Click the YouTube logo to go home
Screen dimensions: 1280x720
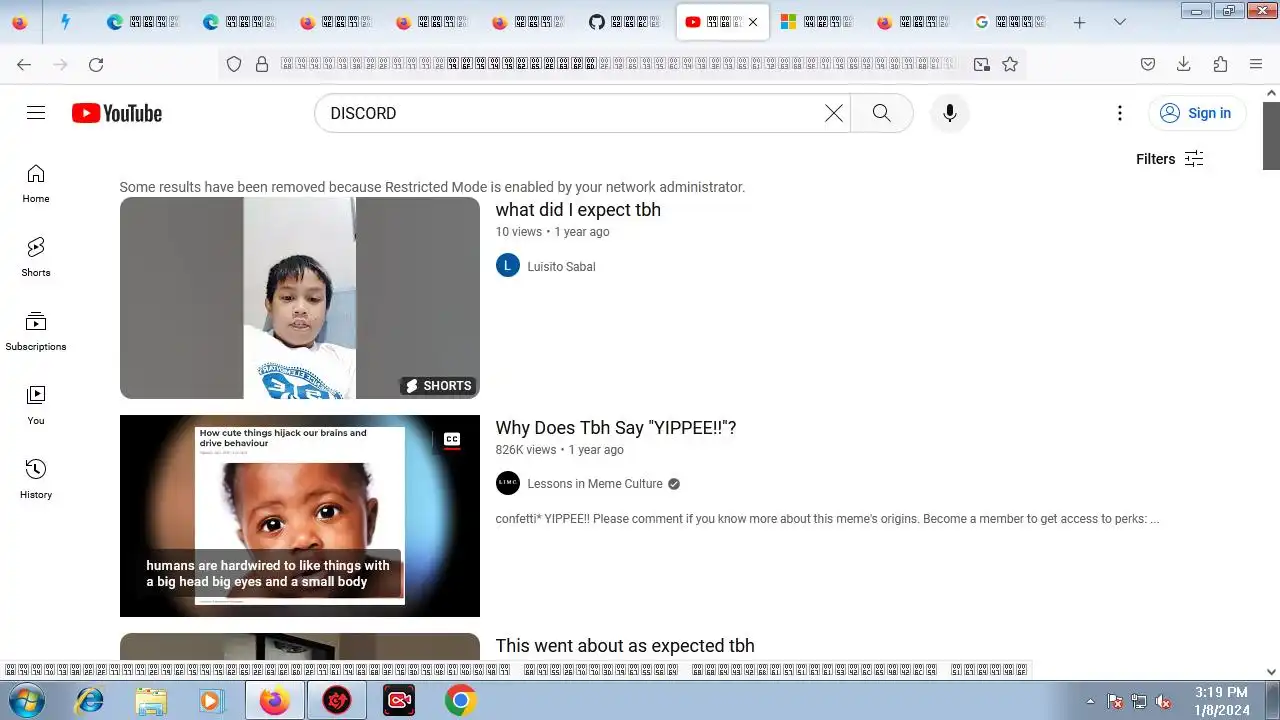[x=117, y=113]
